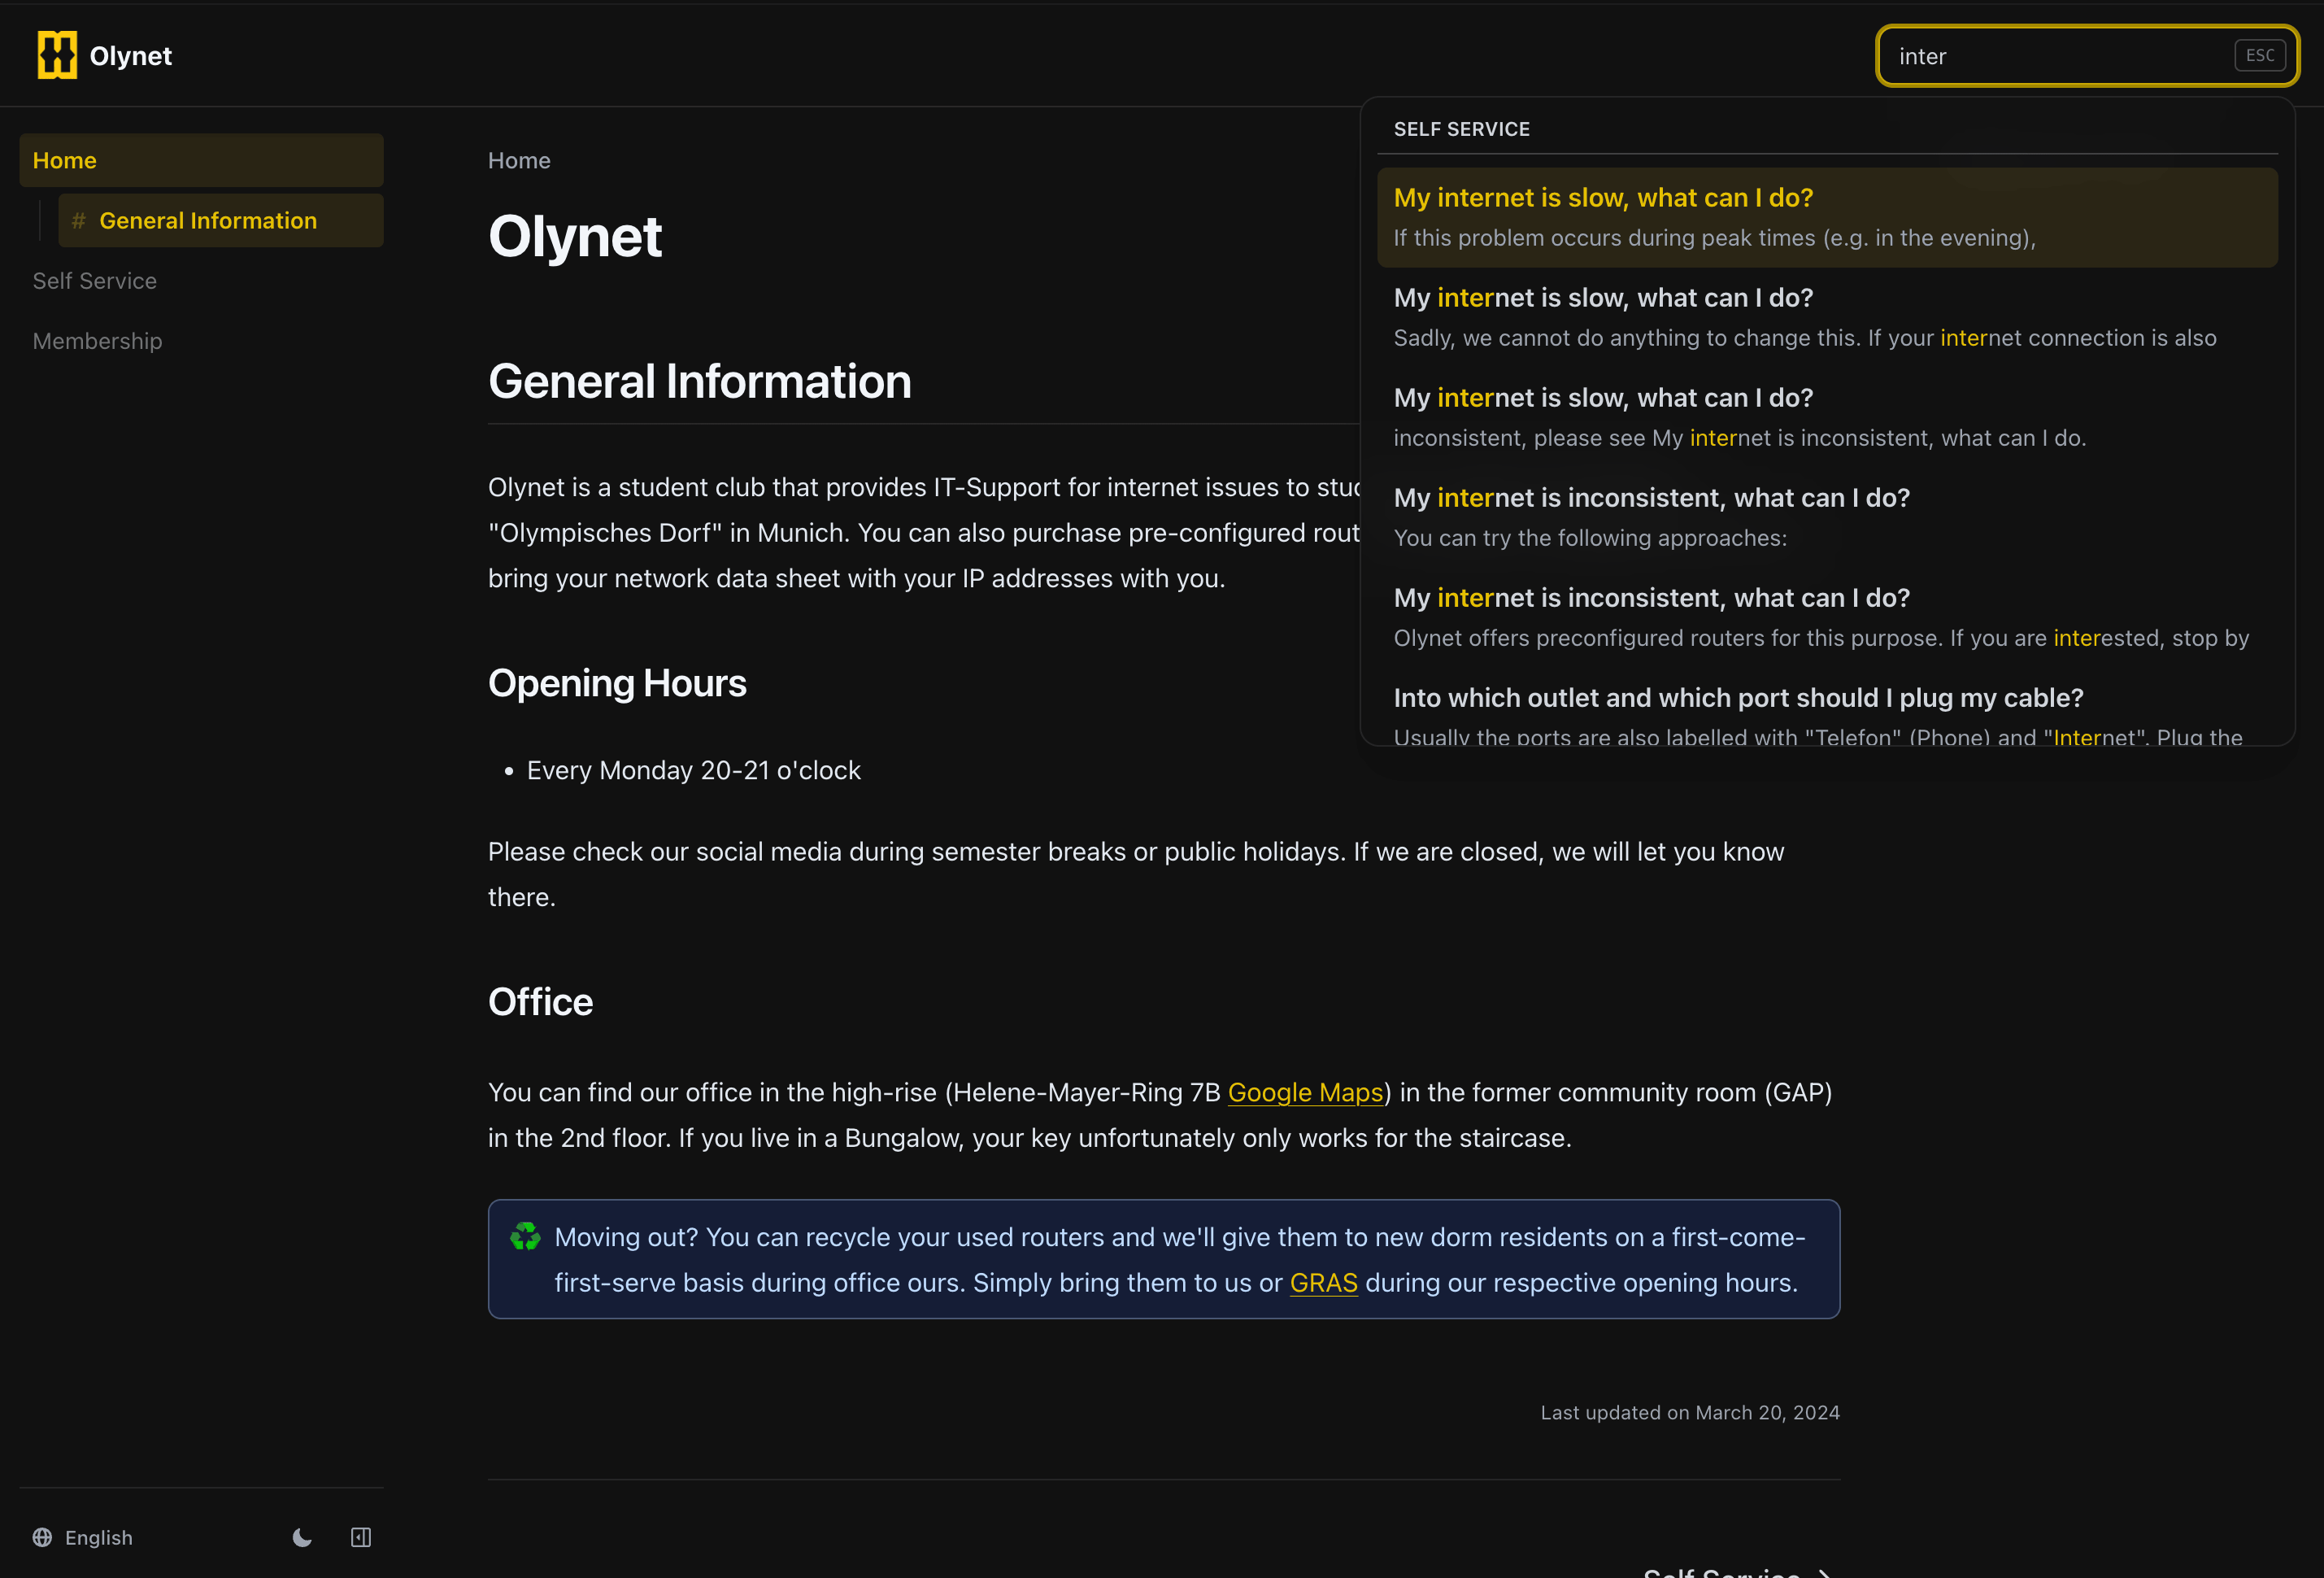The image size is (2324, 1578).
Task: Open result 'inconsistent, please see My internet'
Action: pos(1827,417)
